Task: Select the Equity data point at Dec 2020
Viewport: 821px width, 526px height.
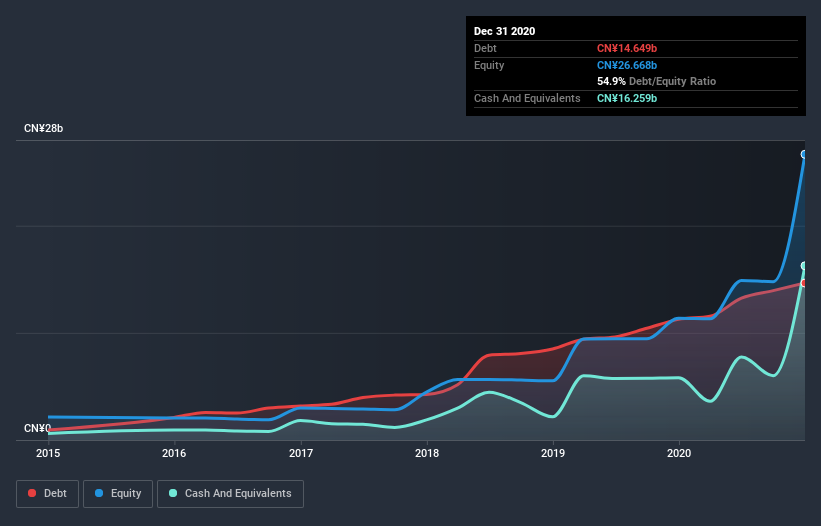Action: coord(804,154)
